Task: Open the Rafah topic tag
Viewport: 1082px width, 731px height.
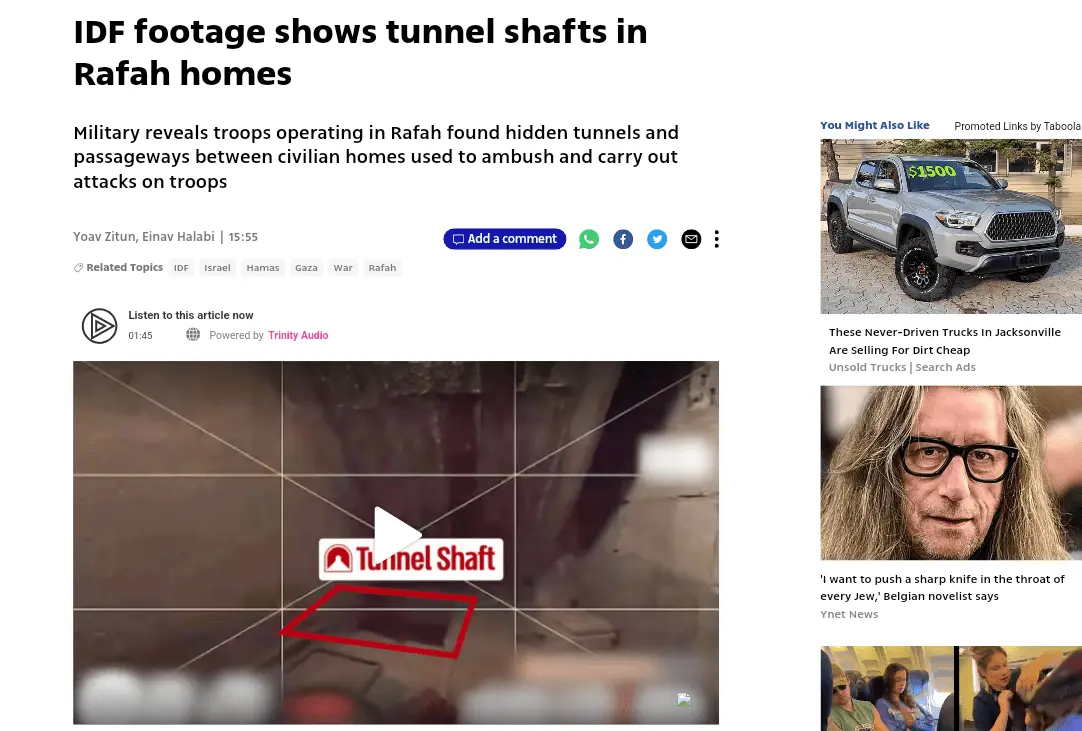Action: pyautogui.click(x=382, y=268)
